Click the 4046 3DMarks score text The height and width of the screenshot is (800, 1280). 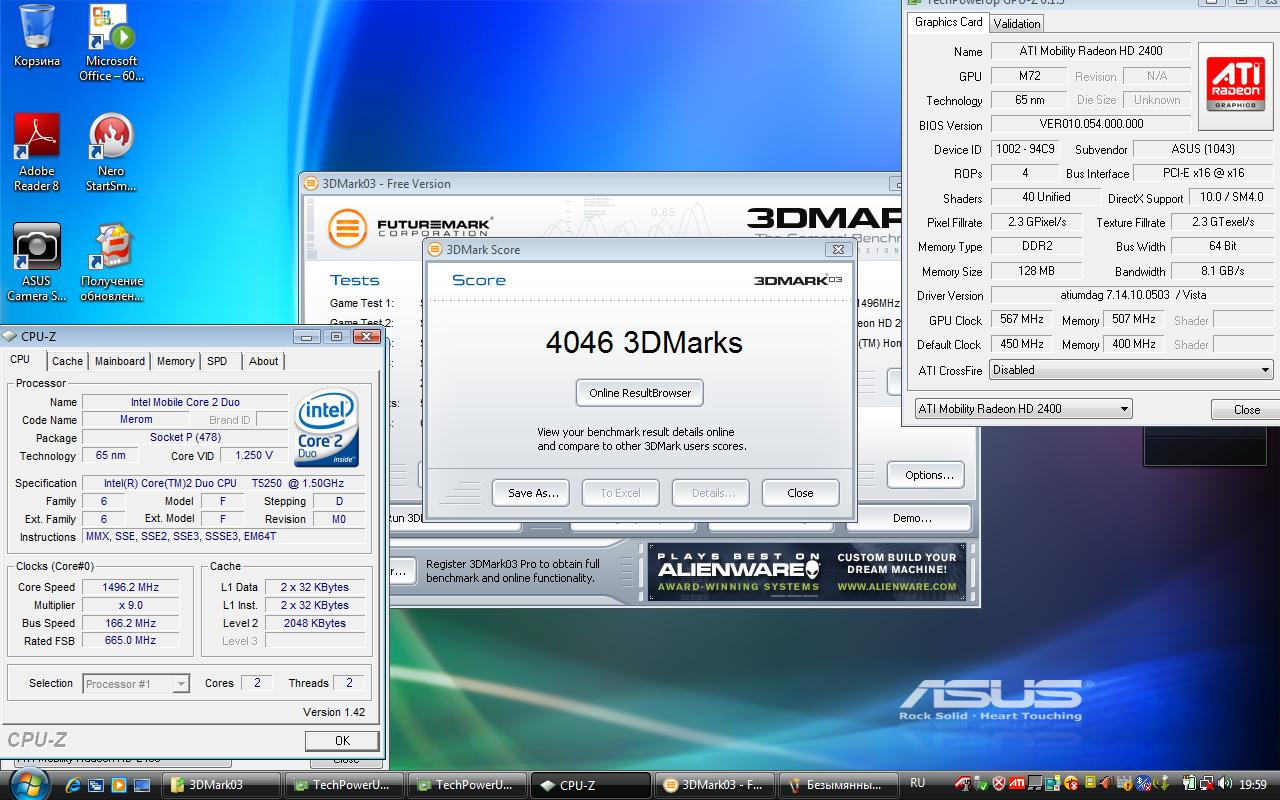pyautogui.click(x=644, y=342)
